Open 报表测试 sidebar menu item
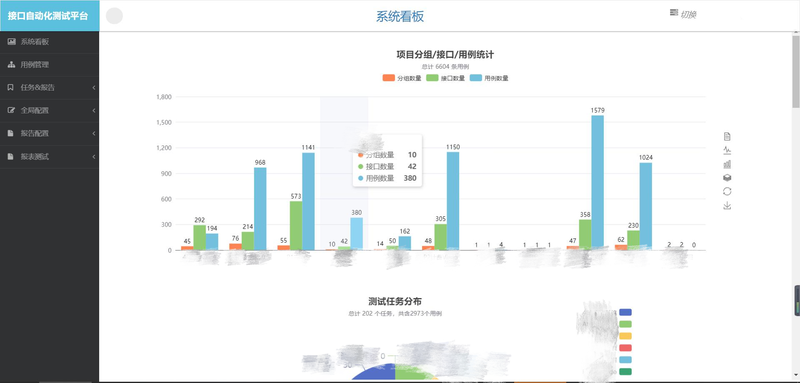This screenshot has width=800, height=383. pyautogui.click(x=49, y=157)
